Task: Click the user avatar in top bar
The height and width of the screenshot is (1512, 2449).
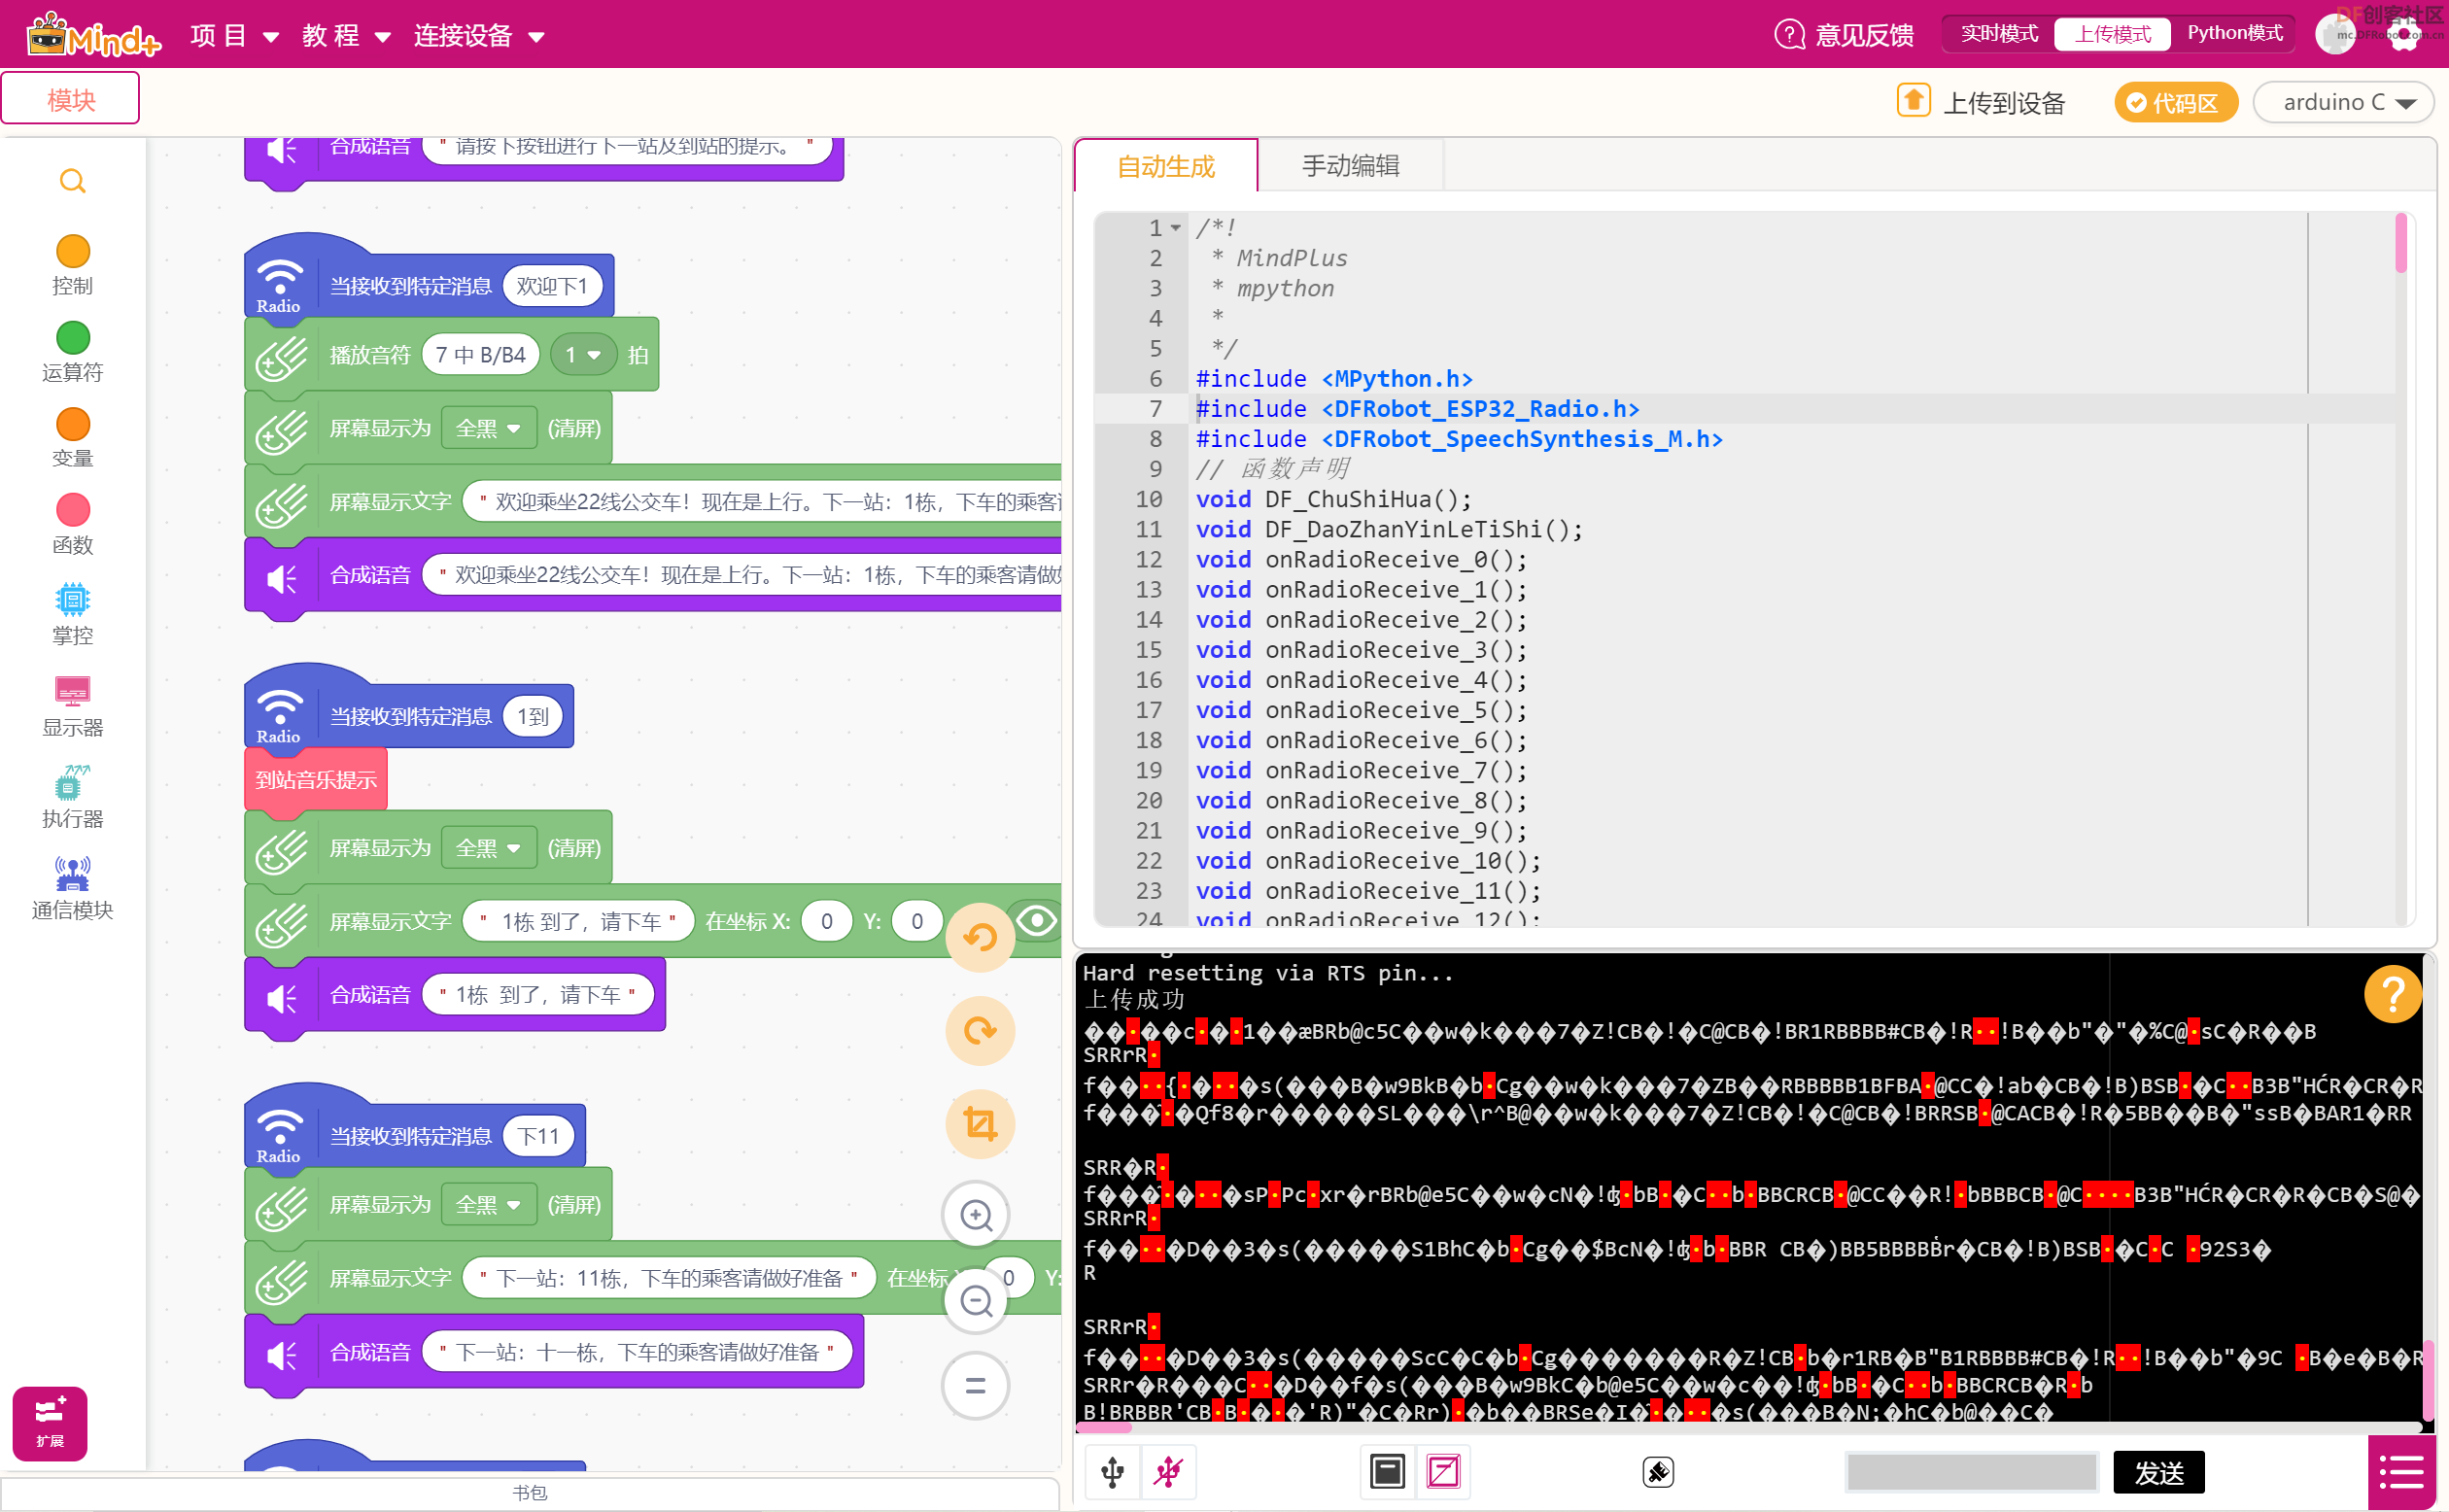Action: [2335, 35]
